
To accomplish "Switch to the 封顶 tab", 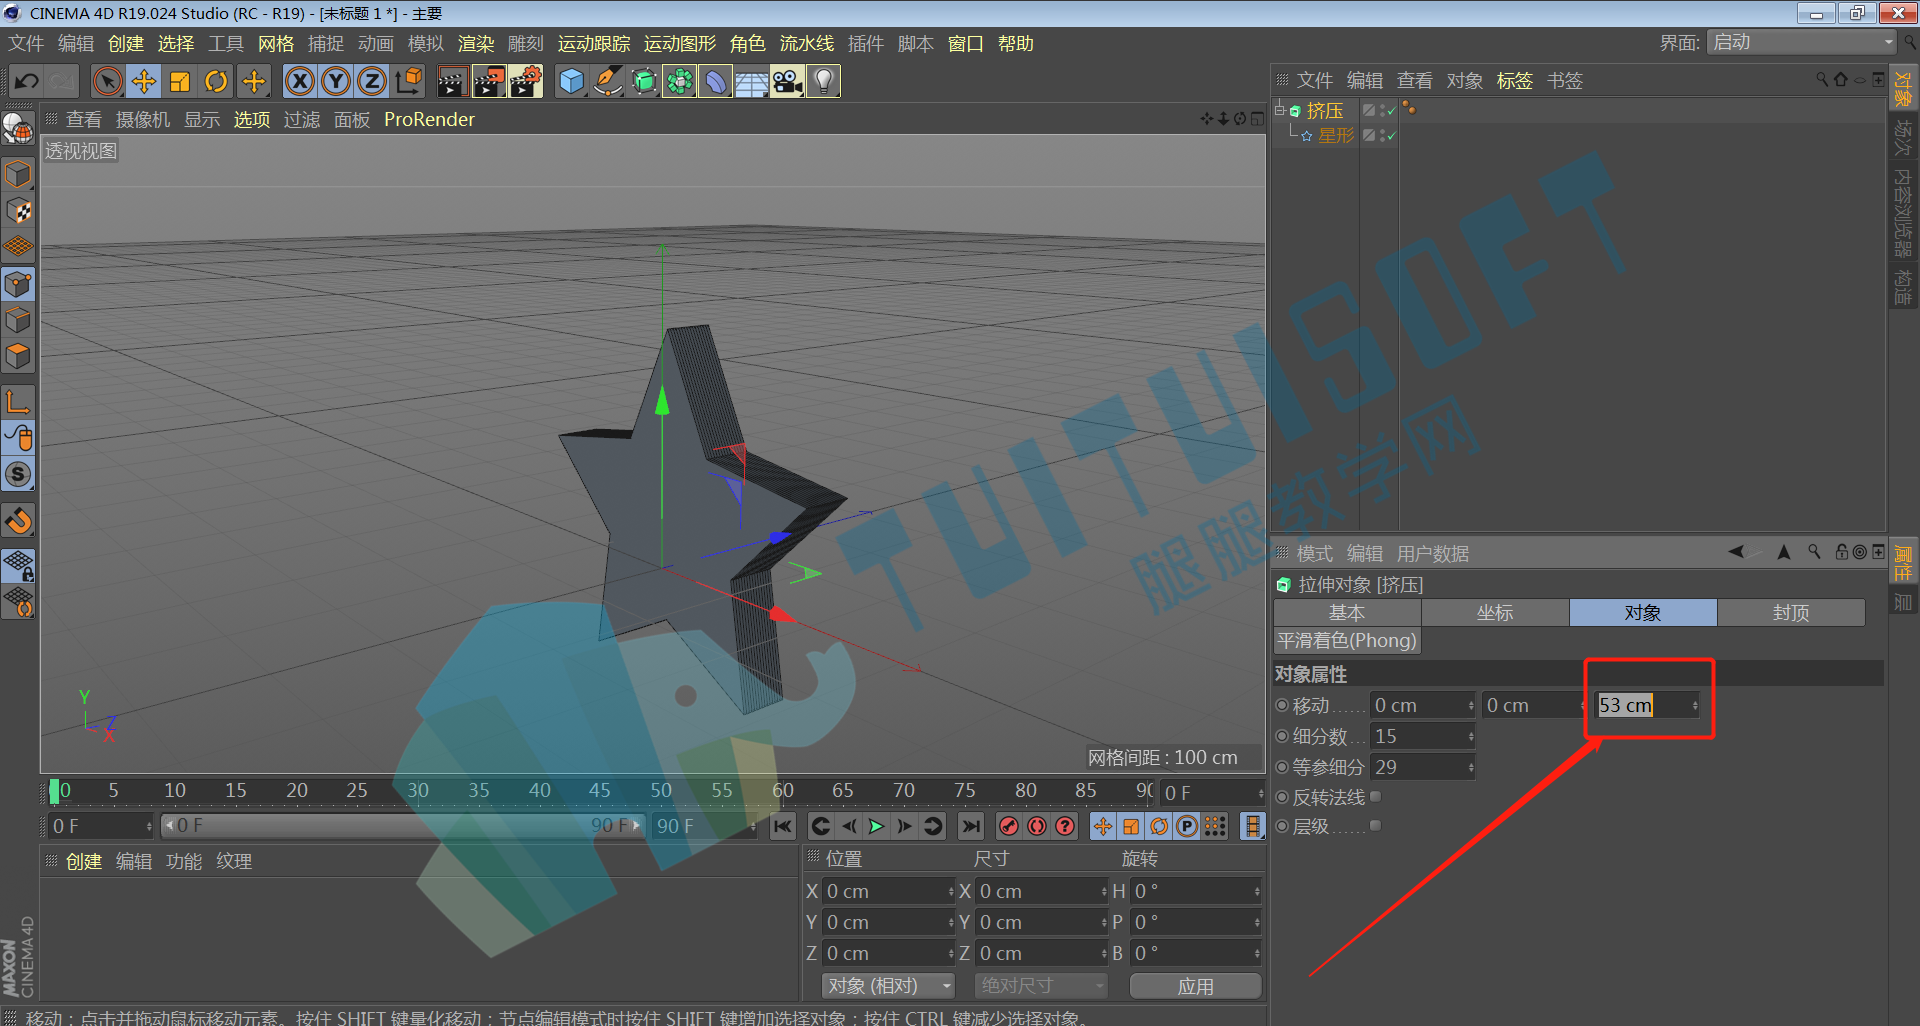I will coord(1791,612).
